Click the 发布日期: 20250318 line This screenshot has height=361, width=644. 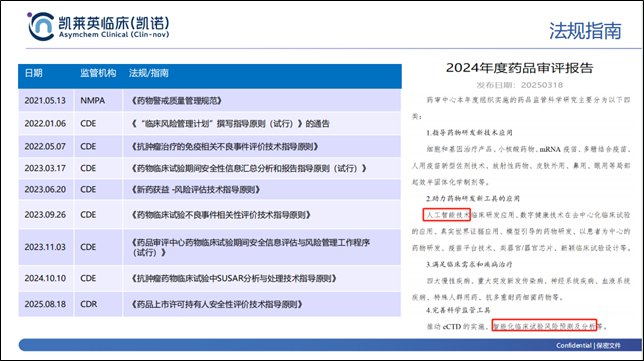click(520, 85)
